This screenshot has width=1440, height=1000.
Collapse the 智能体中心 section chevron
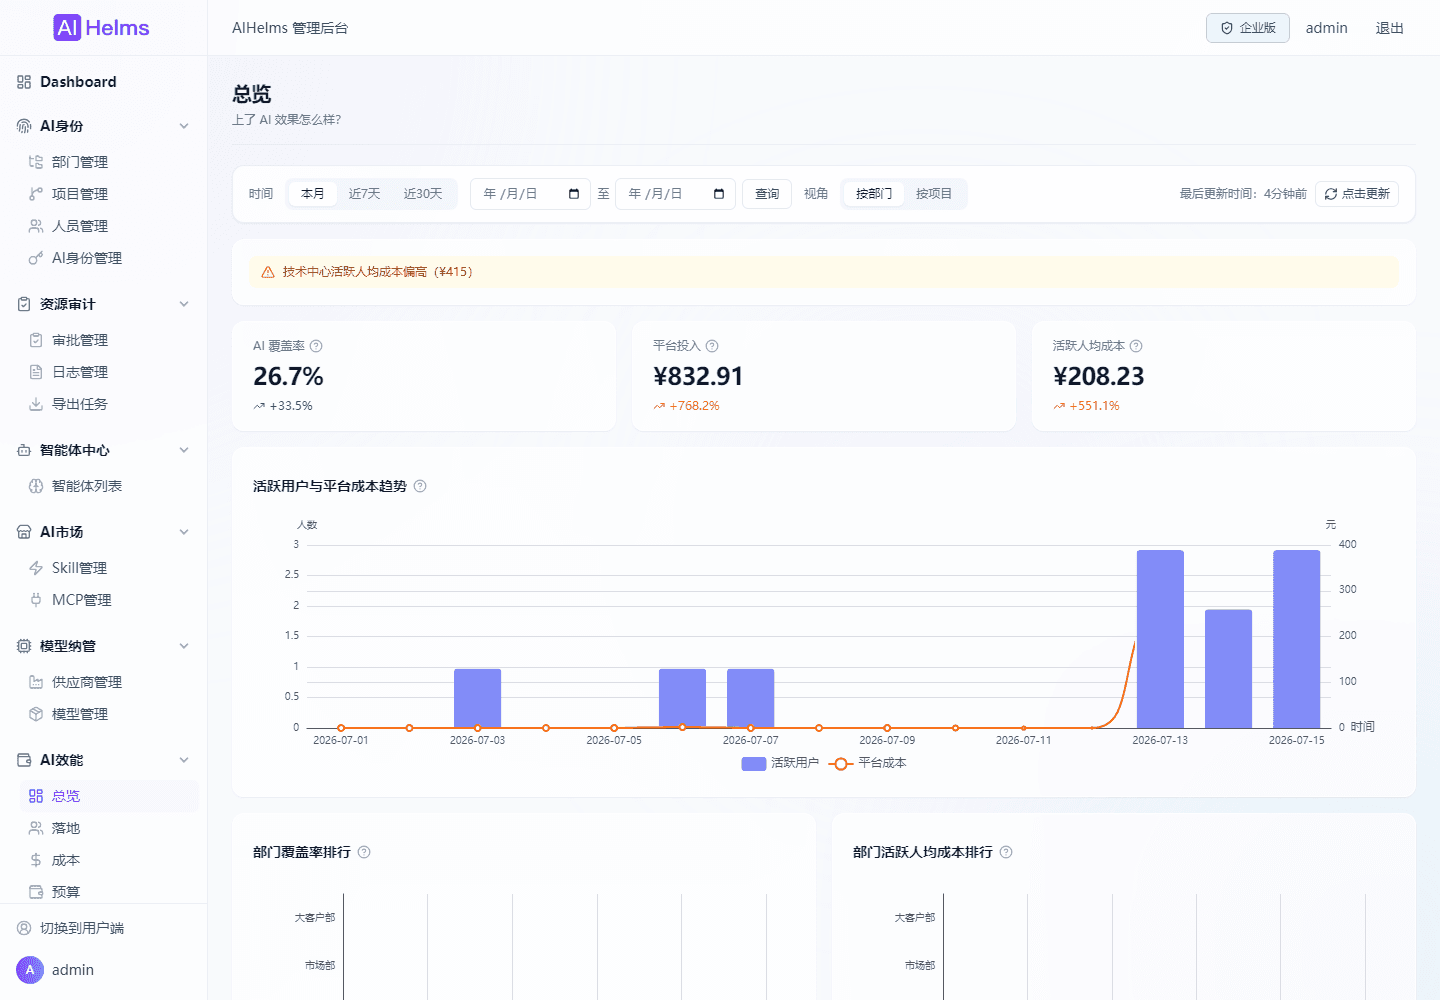coord(184,450)
